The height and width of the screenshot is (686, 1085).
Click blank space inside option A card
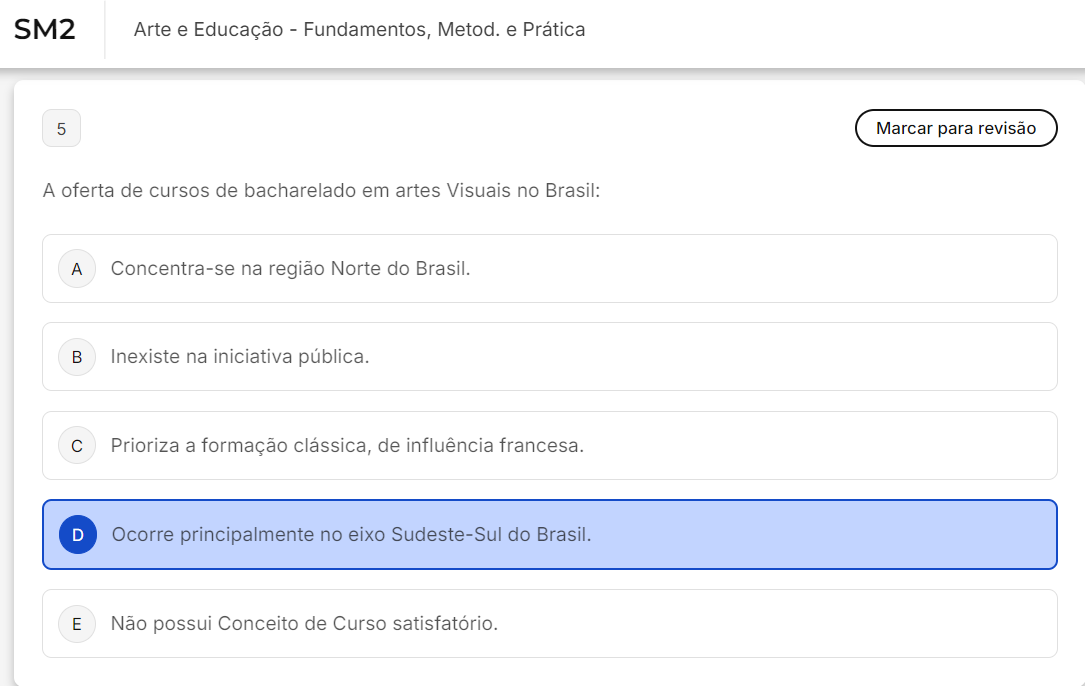coord(760,268)
